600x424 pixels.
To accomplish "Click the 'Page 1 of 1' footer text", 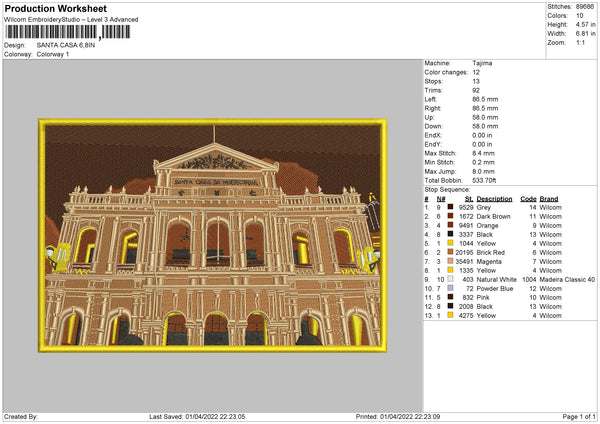I will pos(579,416).
